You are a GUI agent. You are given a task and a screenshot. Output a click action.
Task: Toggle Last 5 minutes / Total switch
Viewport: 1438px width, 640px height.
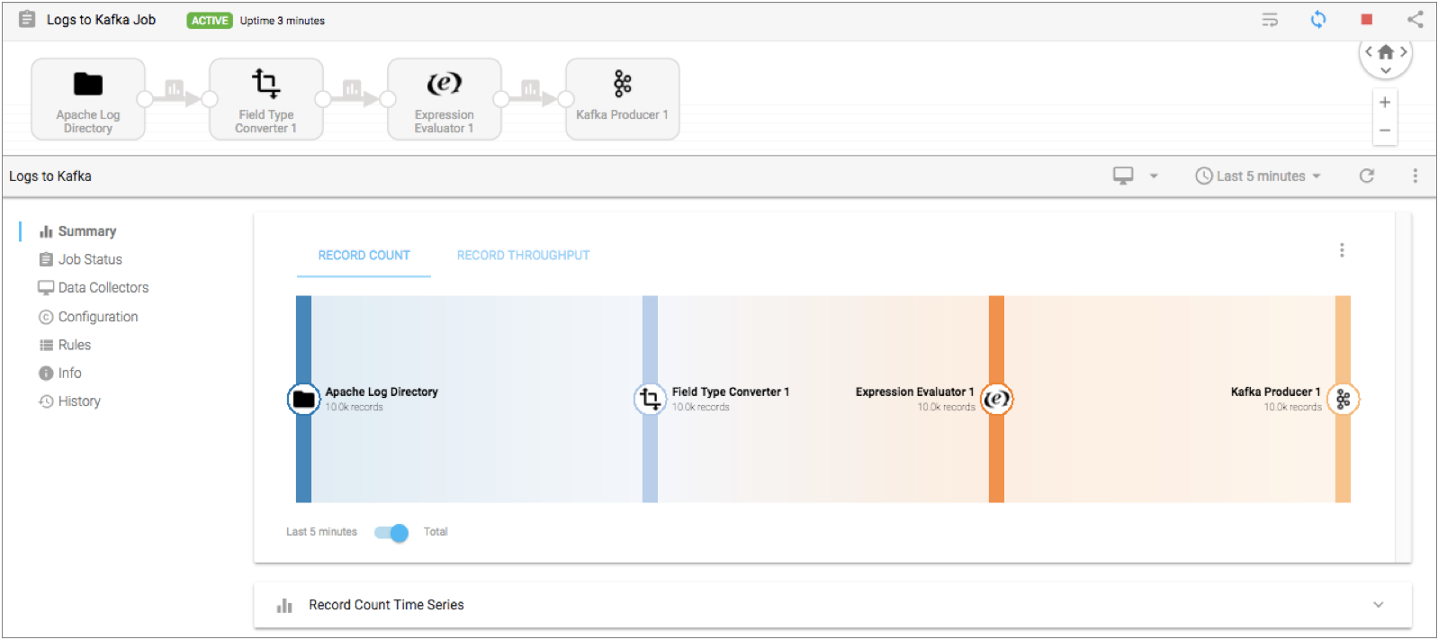pyautogui.click(x=391, y=532)
